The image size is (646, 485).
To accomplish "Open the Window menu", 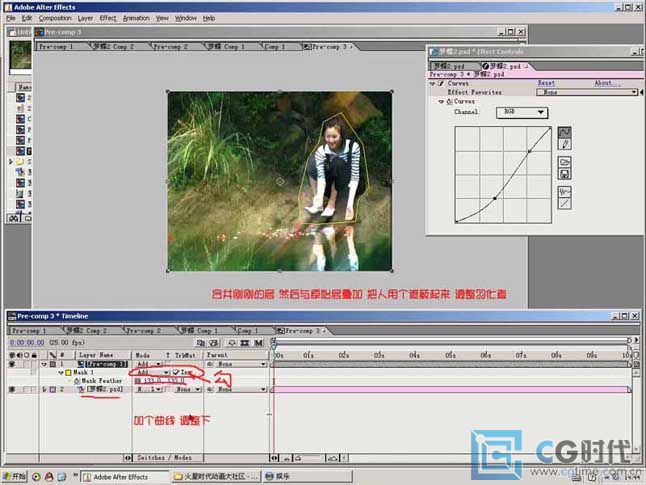I will [x=186, y=18].
